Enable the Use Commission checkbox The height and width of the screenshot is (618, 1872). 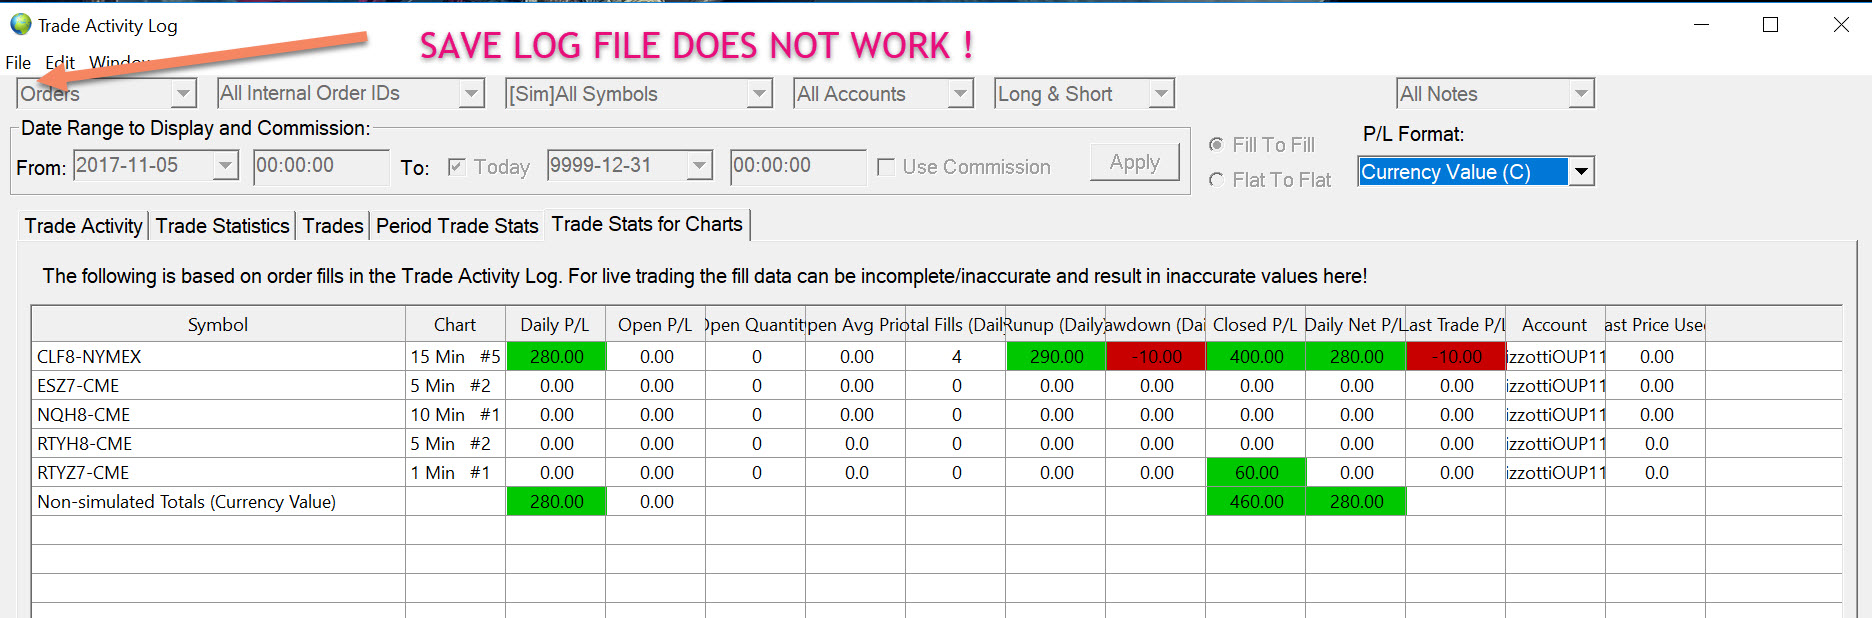(886, 167)
